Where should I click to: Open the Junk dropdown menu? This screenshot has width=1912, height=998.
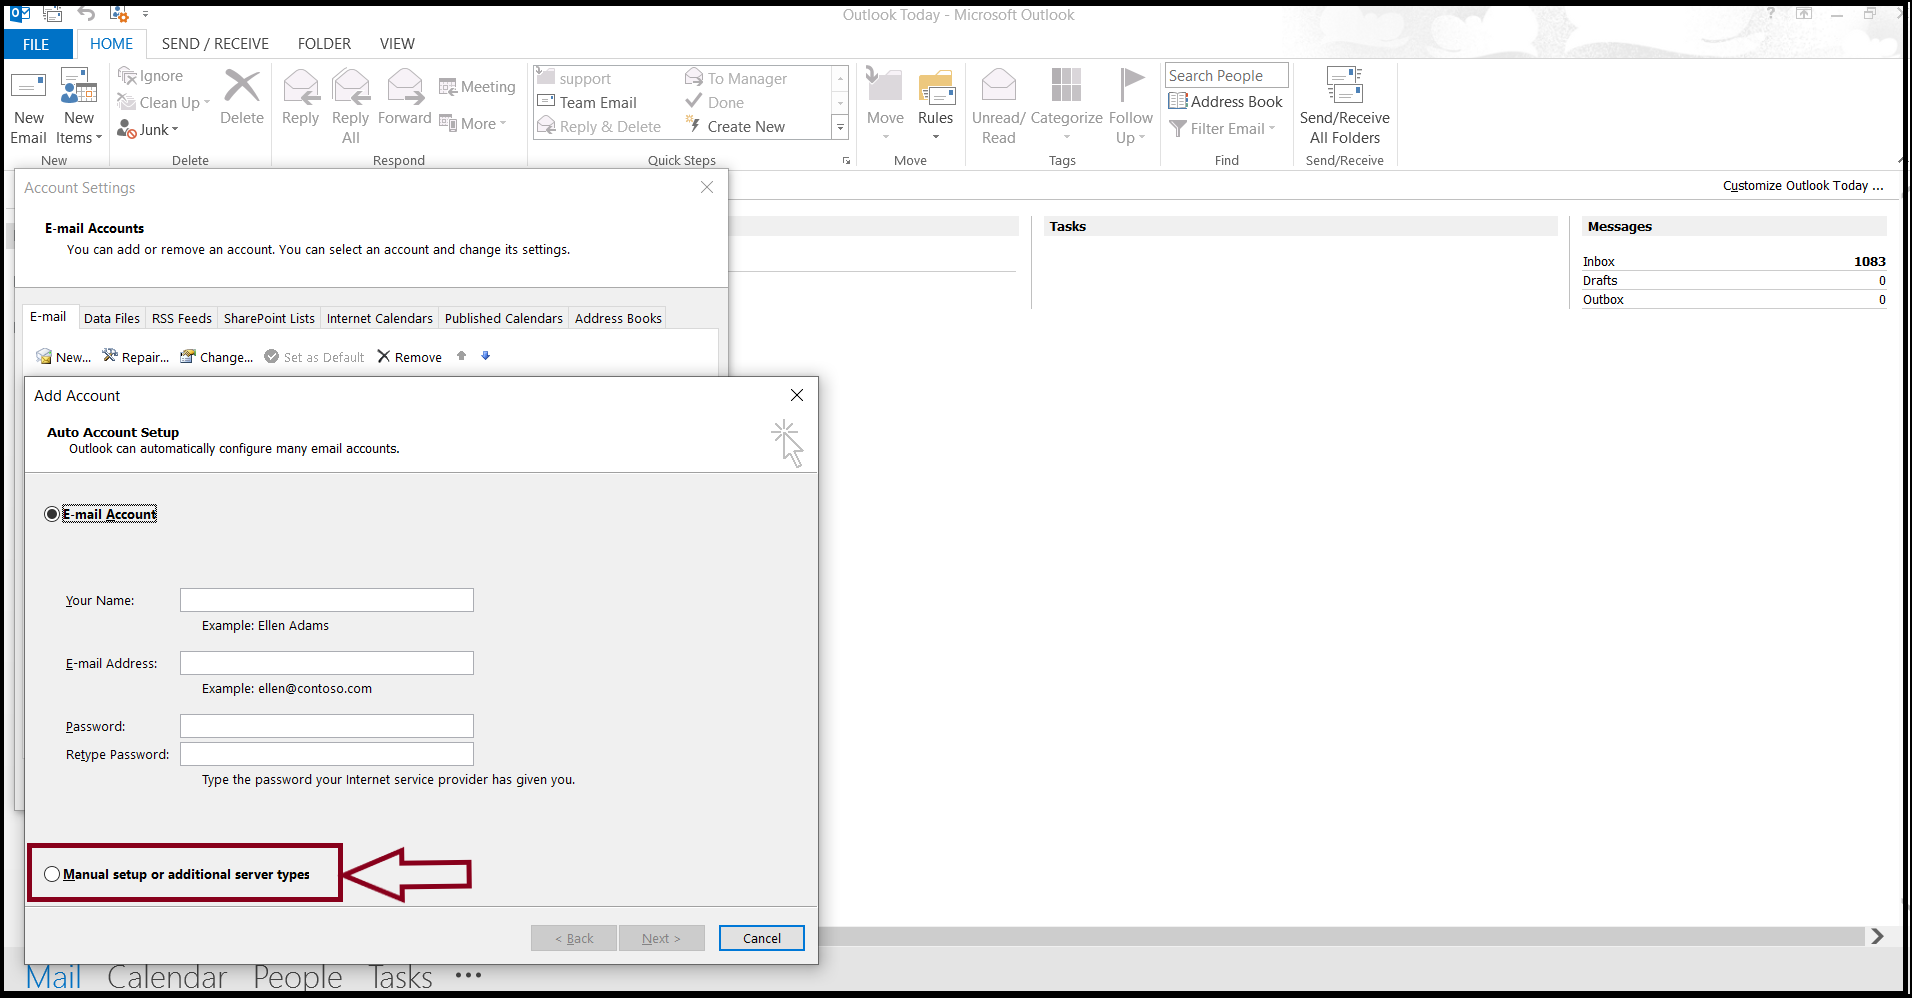point(148,129)
